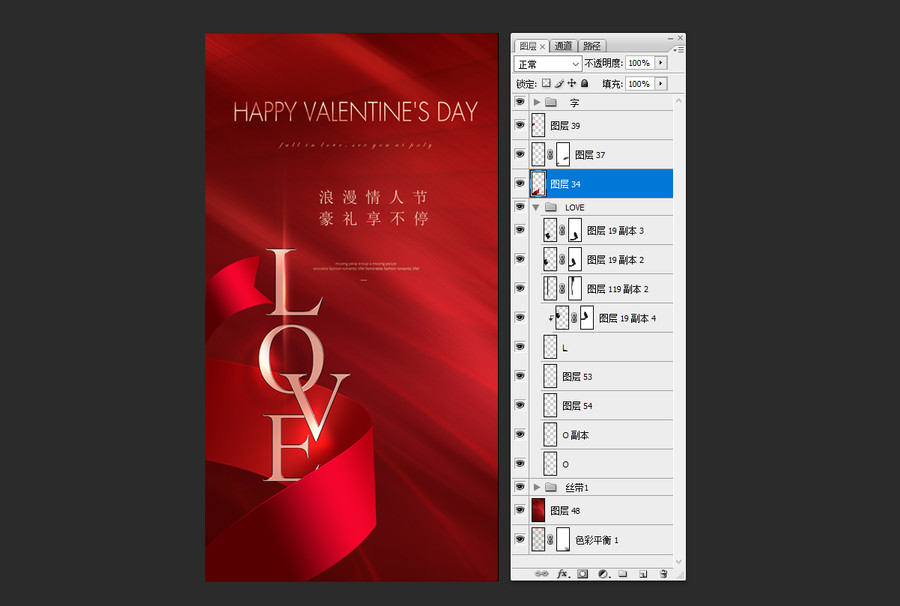Hide 图层 39 using its eye icon
This screenshot has width=900, height=606.
(x=520, y=125)
